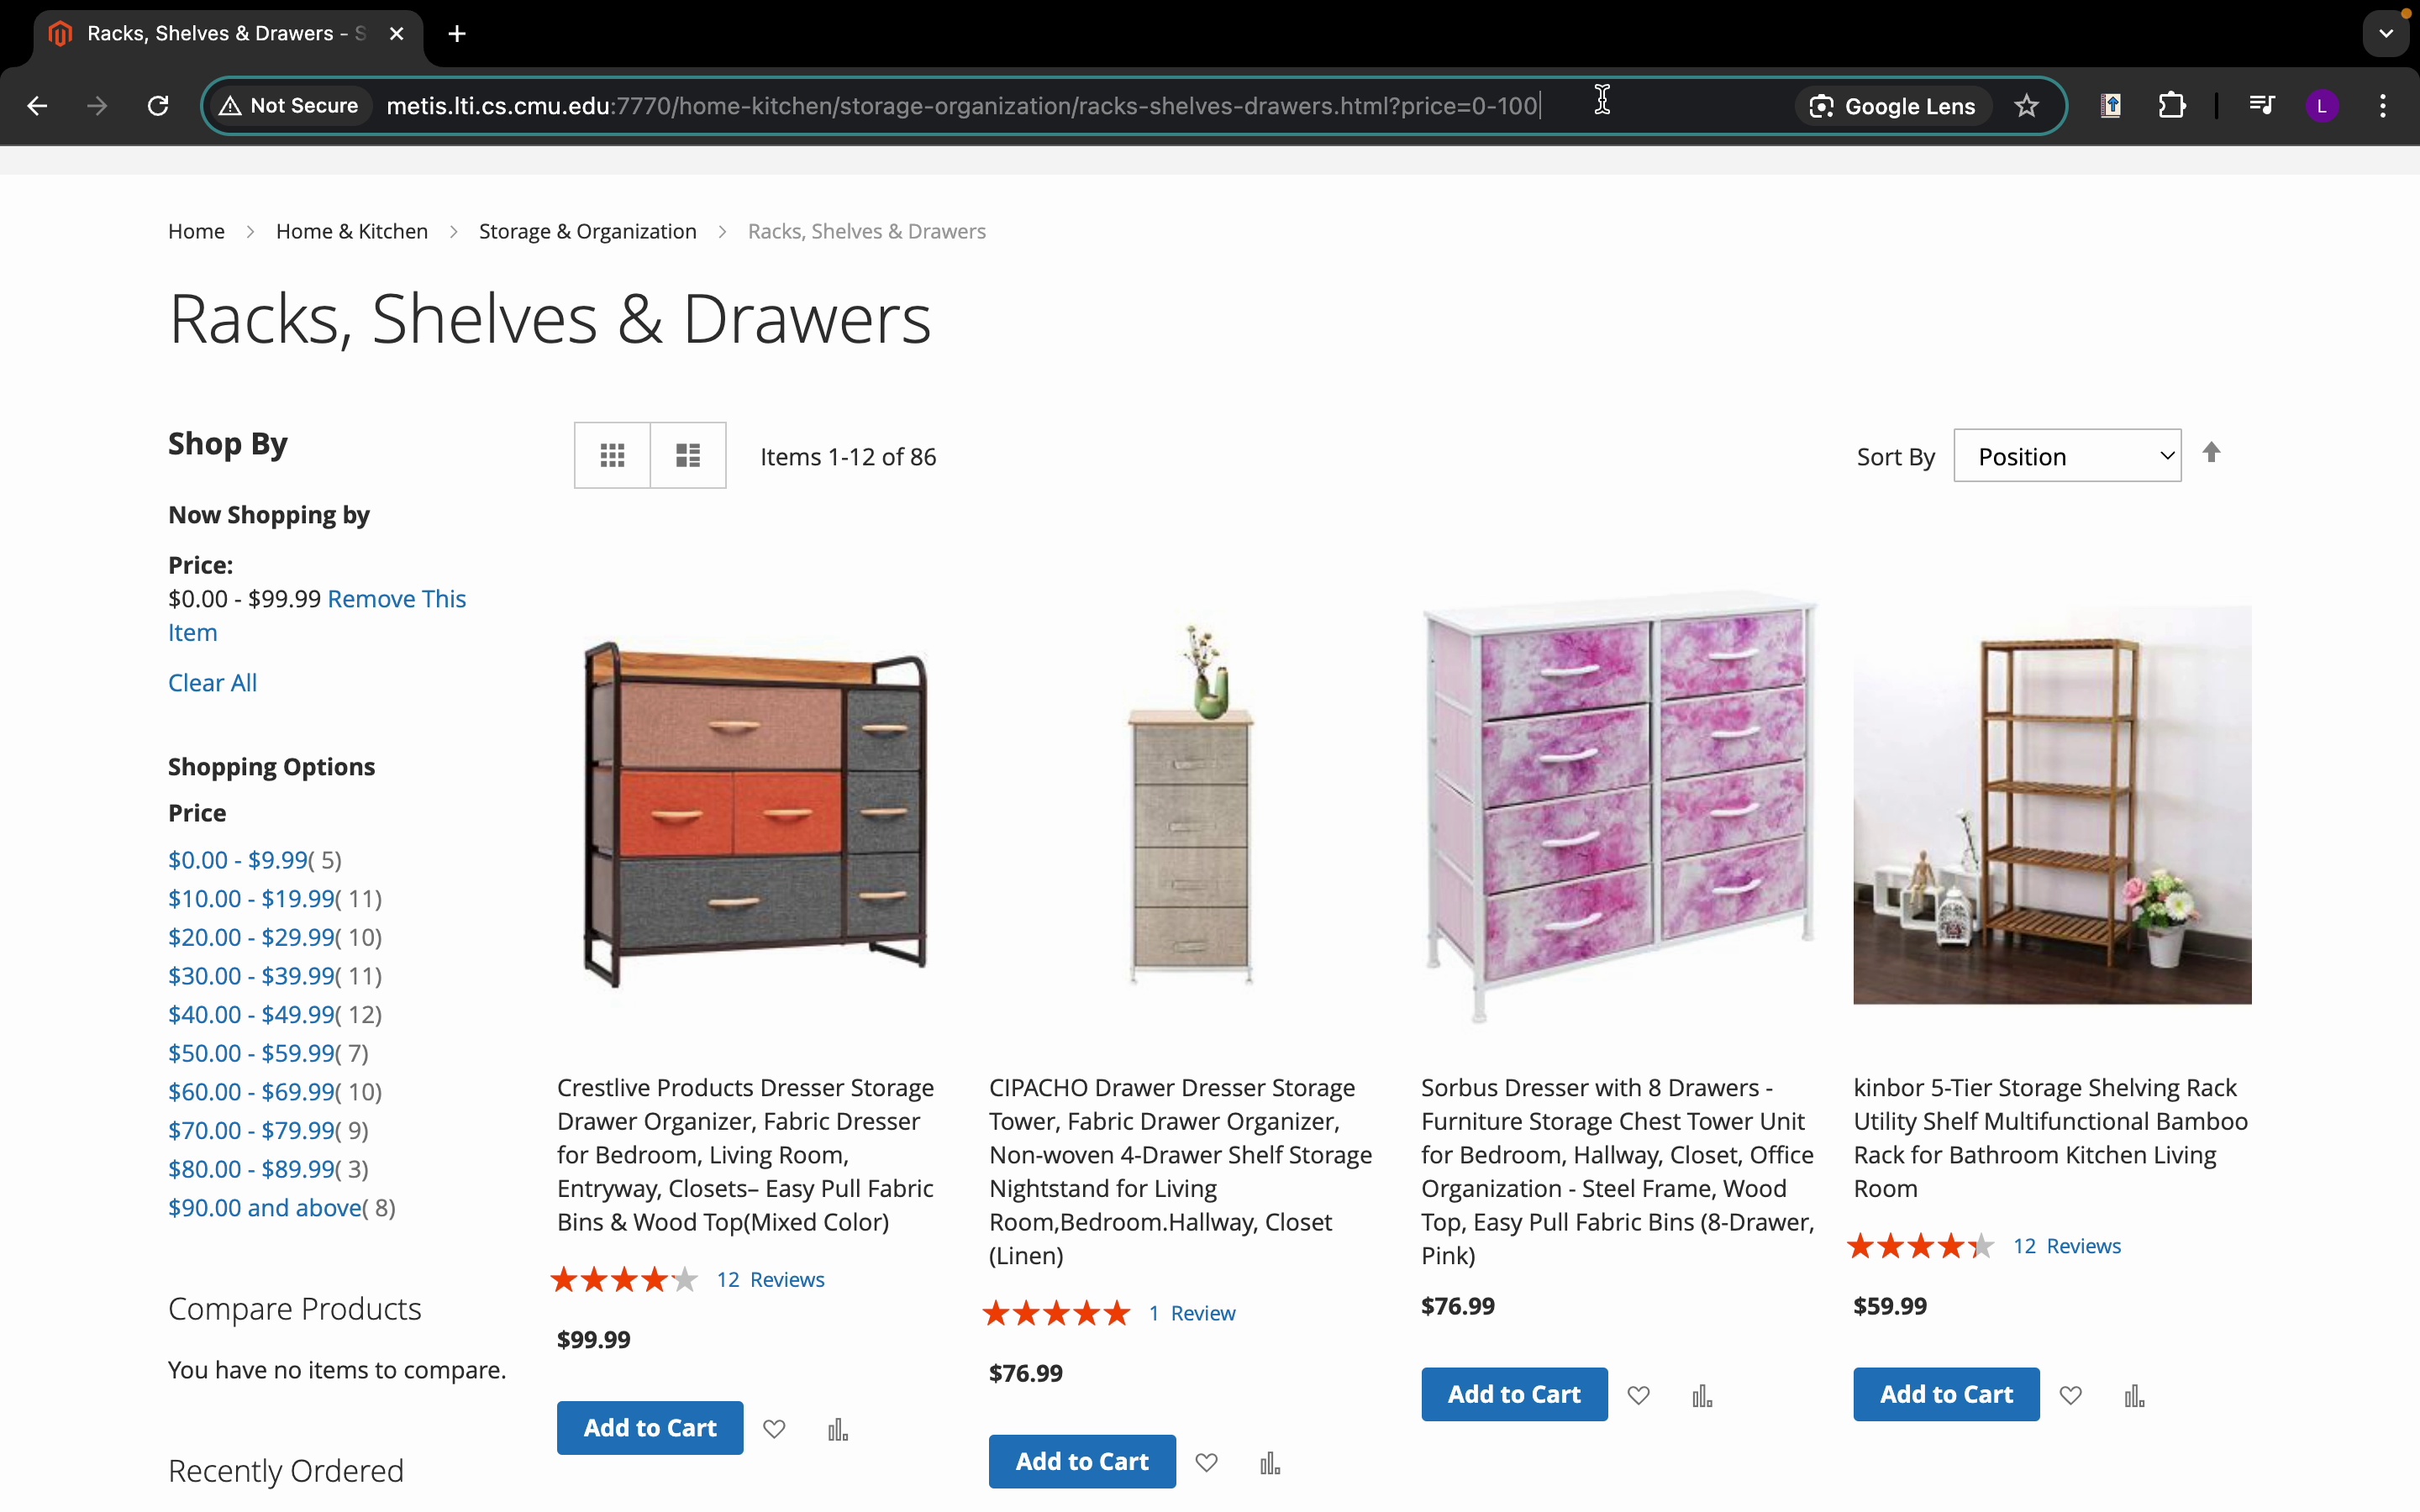Open the Sort By dropdown
Screen dimensions: 2420x1512
2066,456
